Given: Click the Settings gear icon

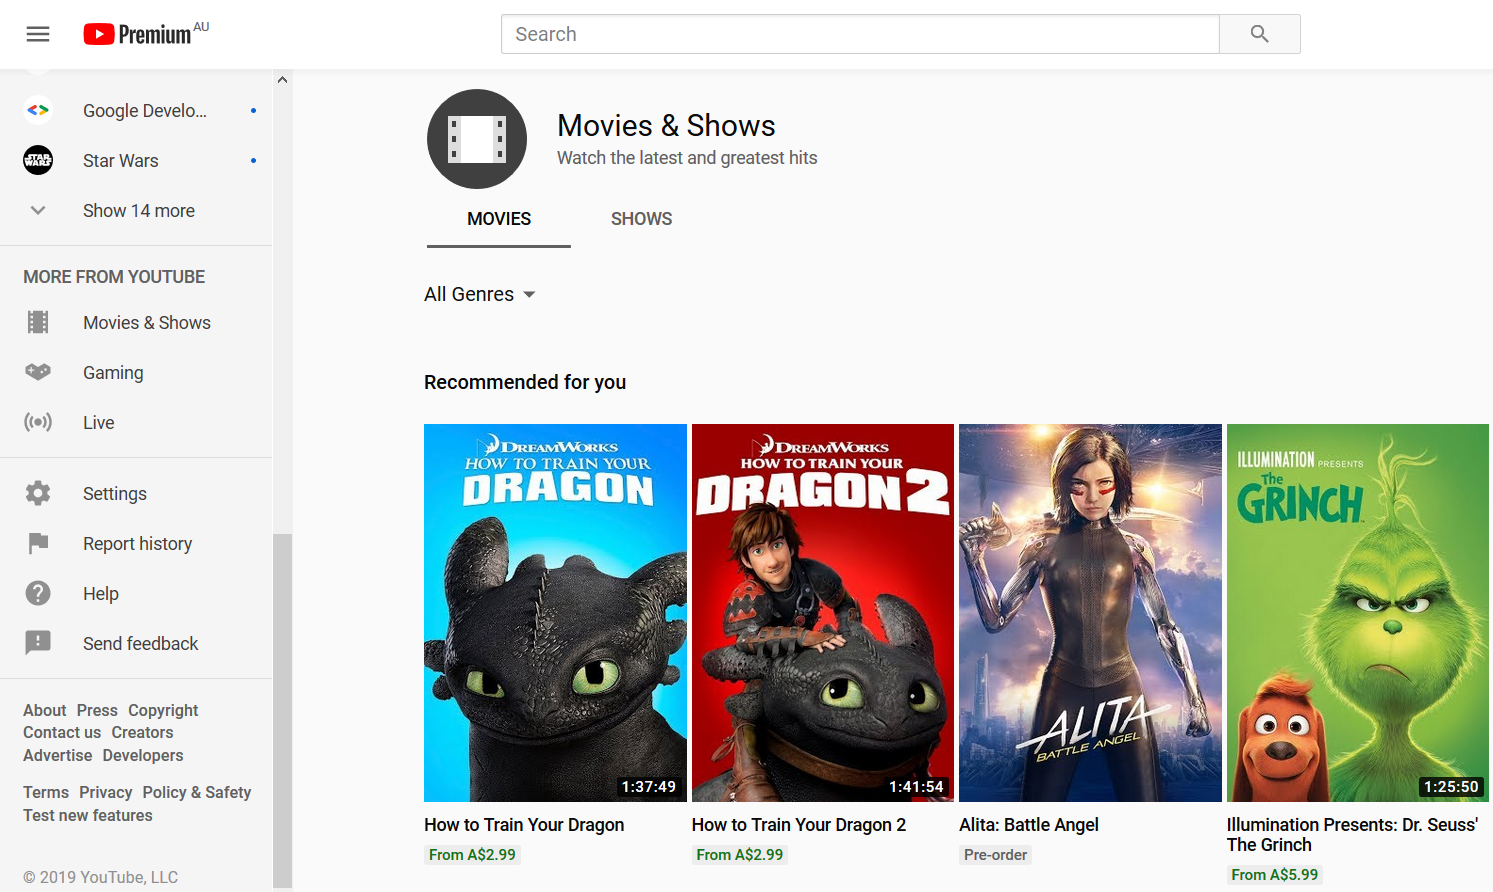Looking at the screenshot, I should [38, 493].
